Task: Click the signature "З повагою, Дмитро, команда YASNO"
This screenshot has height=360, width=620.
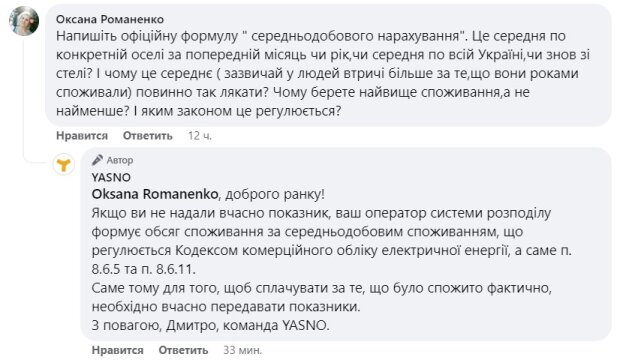Action: (x=209, y=326)
